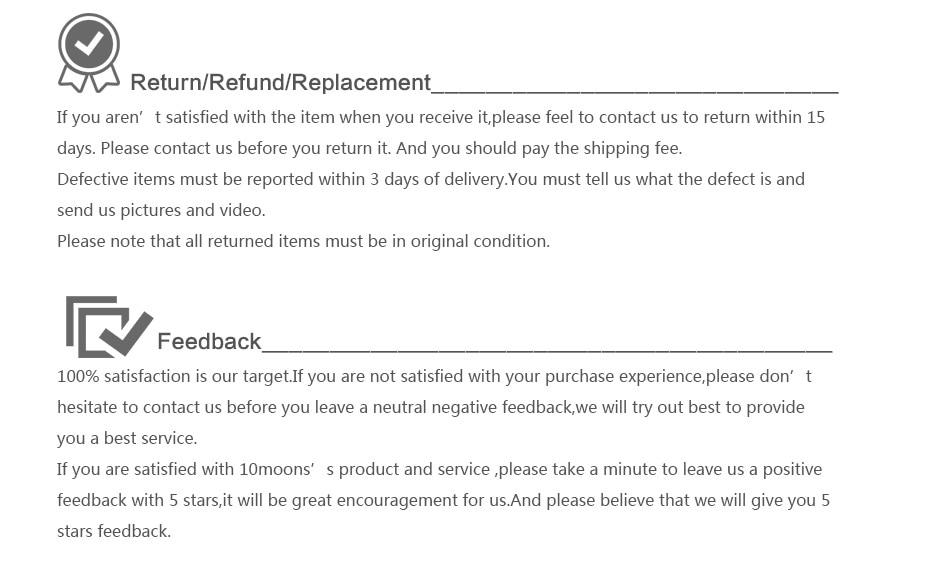
Task: Click the horizontal rule after the Feedback heading
Action: click(547, 351)
